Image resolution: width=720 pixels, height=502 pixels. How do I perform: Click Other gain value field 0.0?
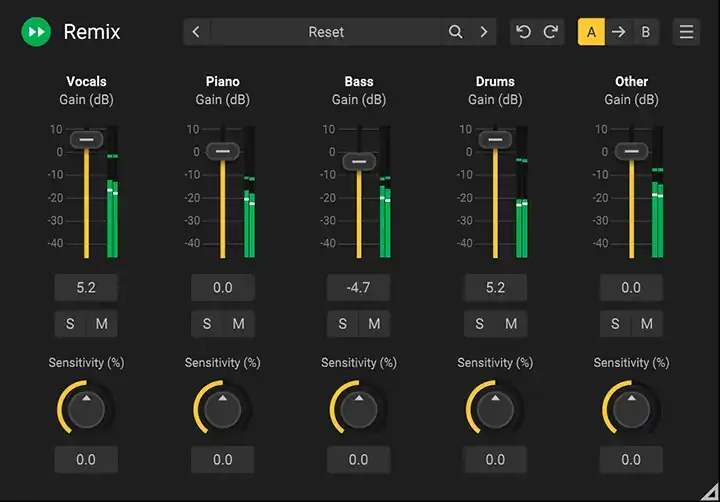pos(631,288)
